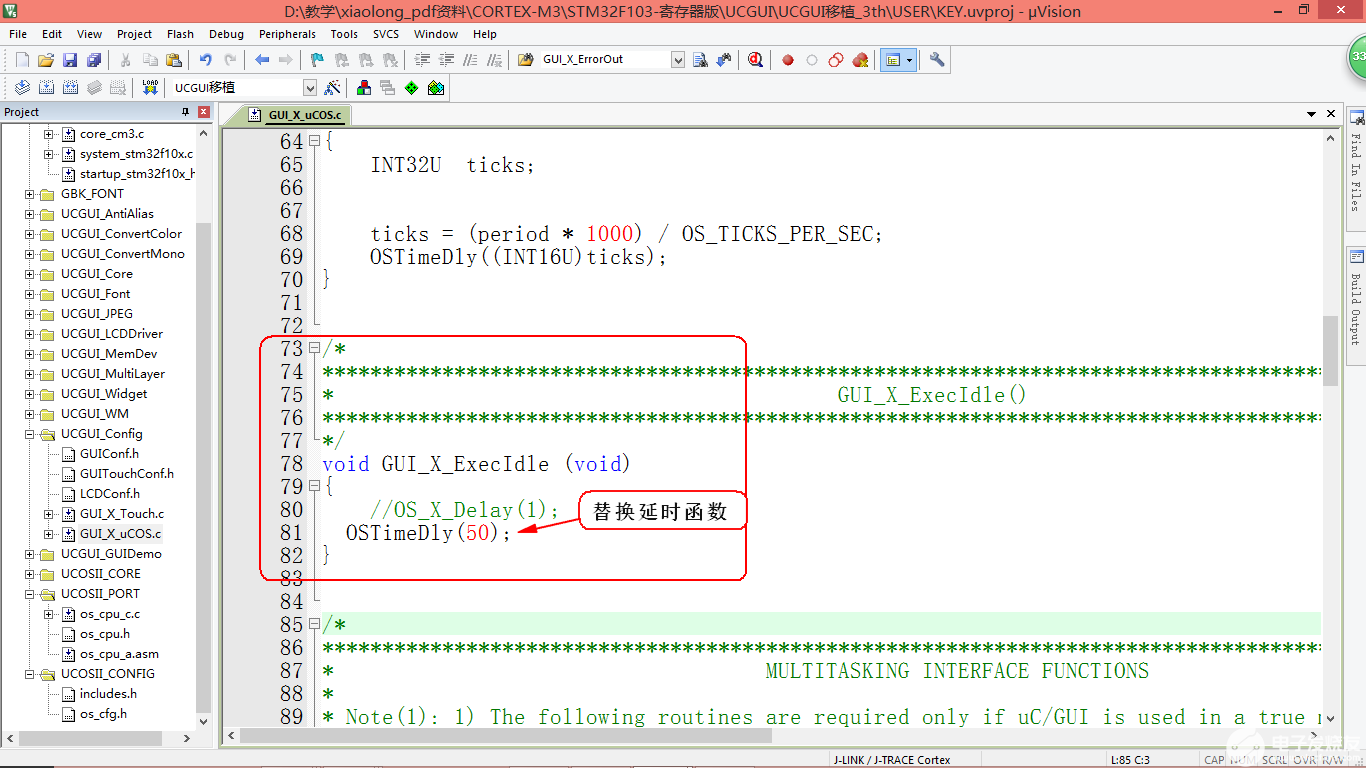Start debug session with the magnifier 'd' icon
Image resolution: width=1366 pixels, height=768 pixels.
click(756, 60)
